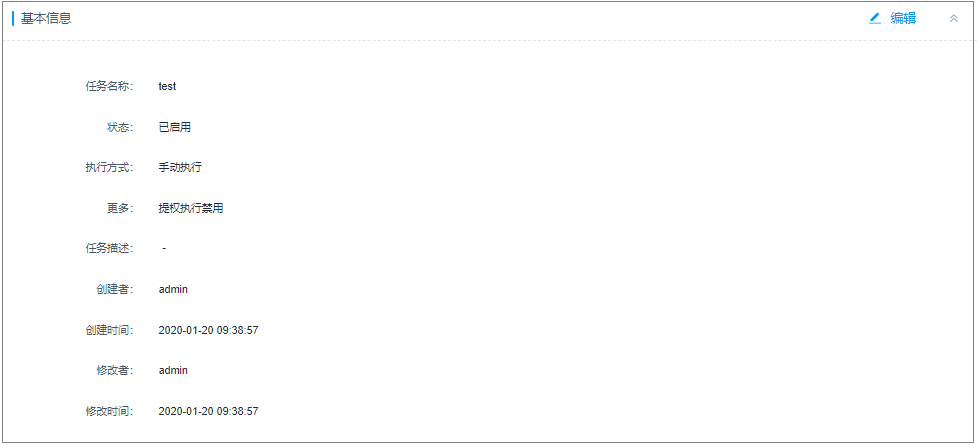977x445 pixels.
Task: Collapse the 基本信息 panel with the double chevron
Action: (x=953, y=19)
